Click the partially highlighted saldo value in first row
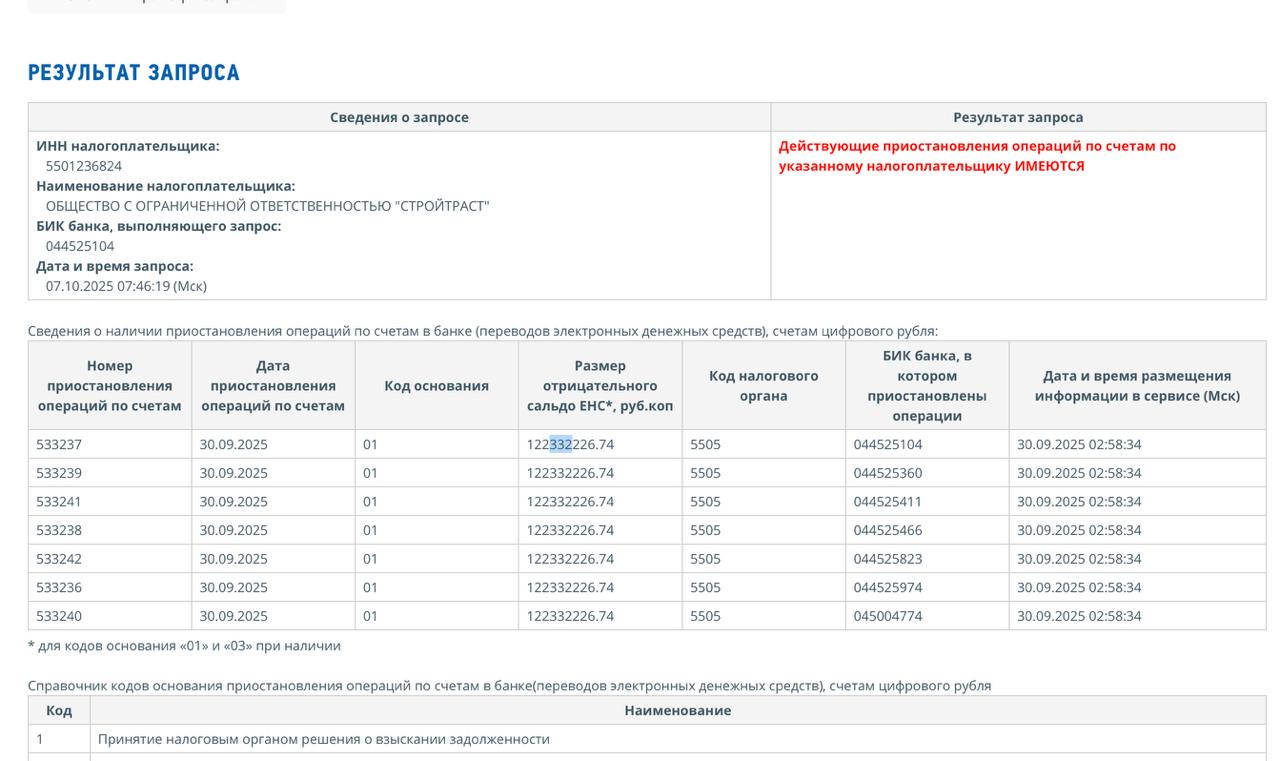This screenshot has height=761, width=1280. 570,444
